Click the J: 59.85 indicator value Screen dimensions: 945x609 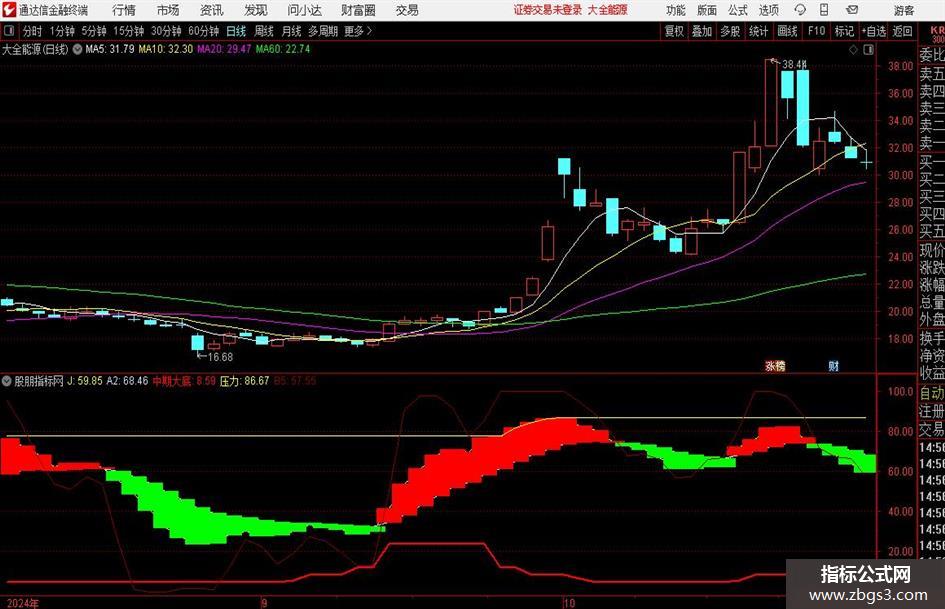(84, 381)
